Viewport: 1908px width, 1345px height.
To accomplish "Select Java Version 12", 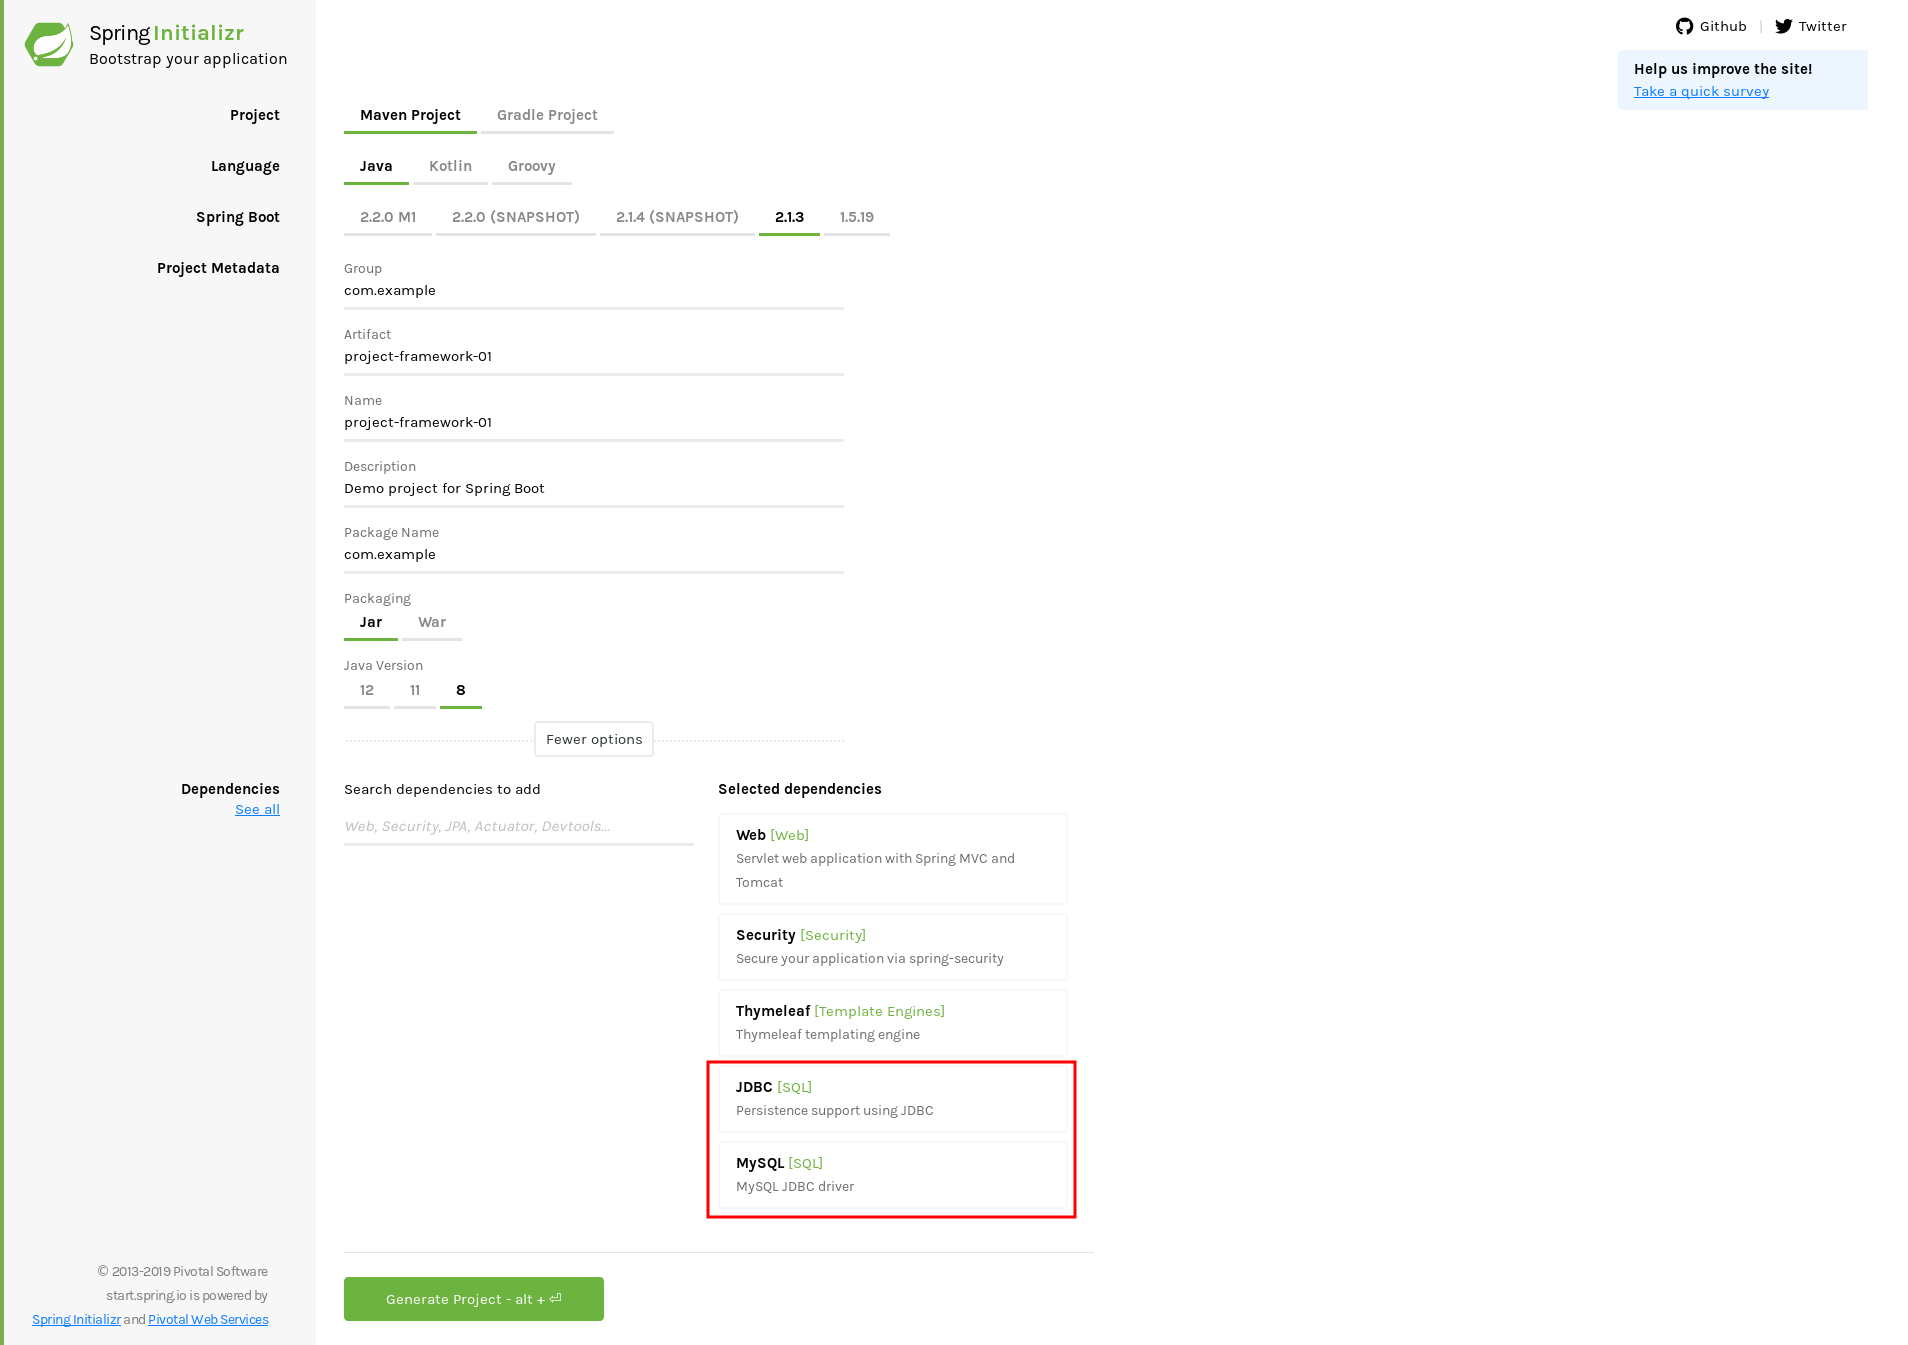I will click(x=366, y=689).
